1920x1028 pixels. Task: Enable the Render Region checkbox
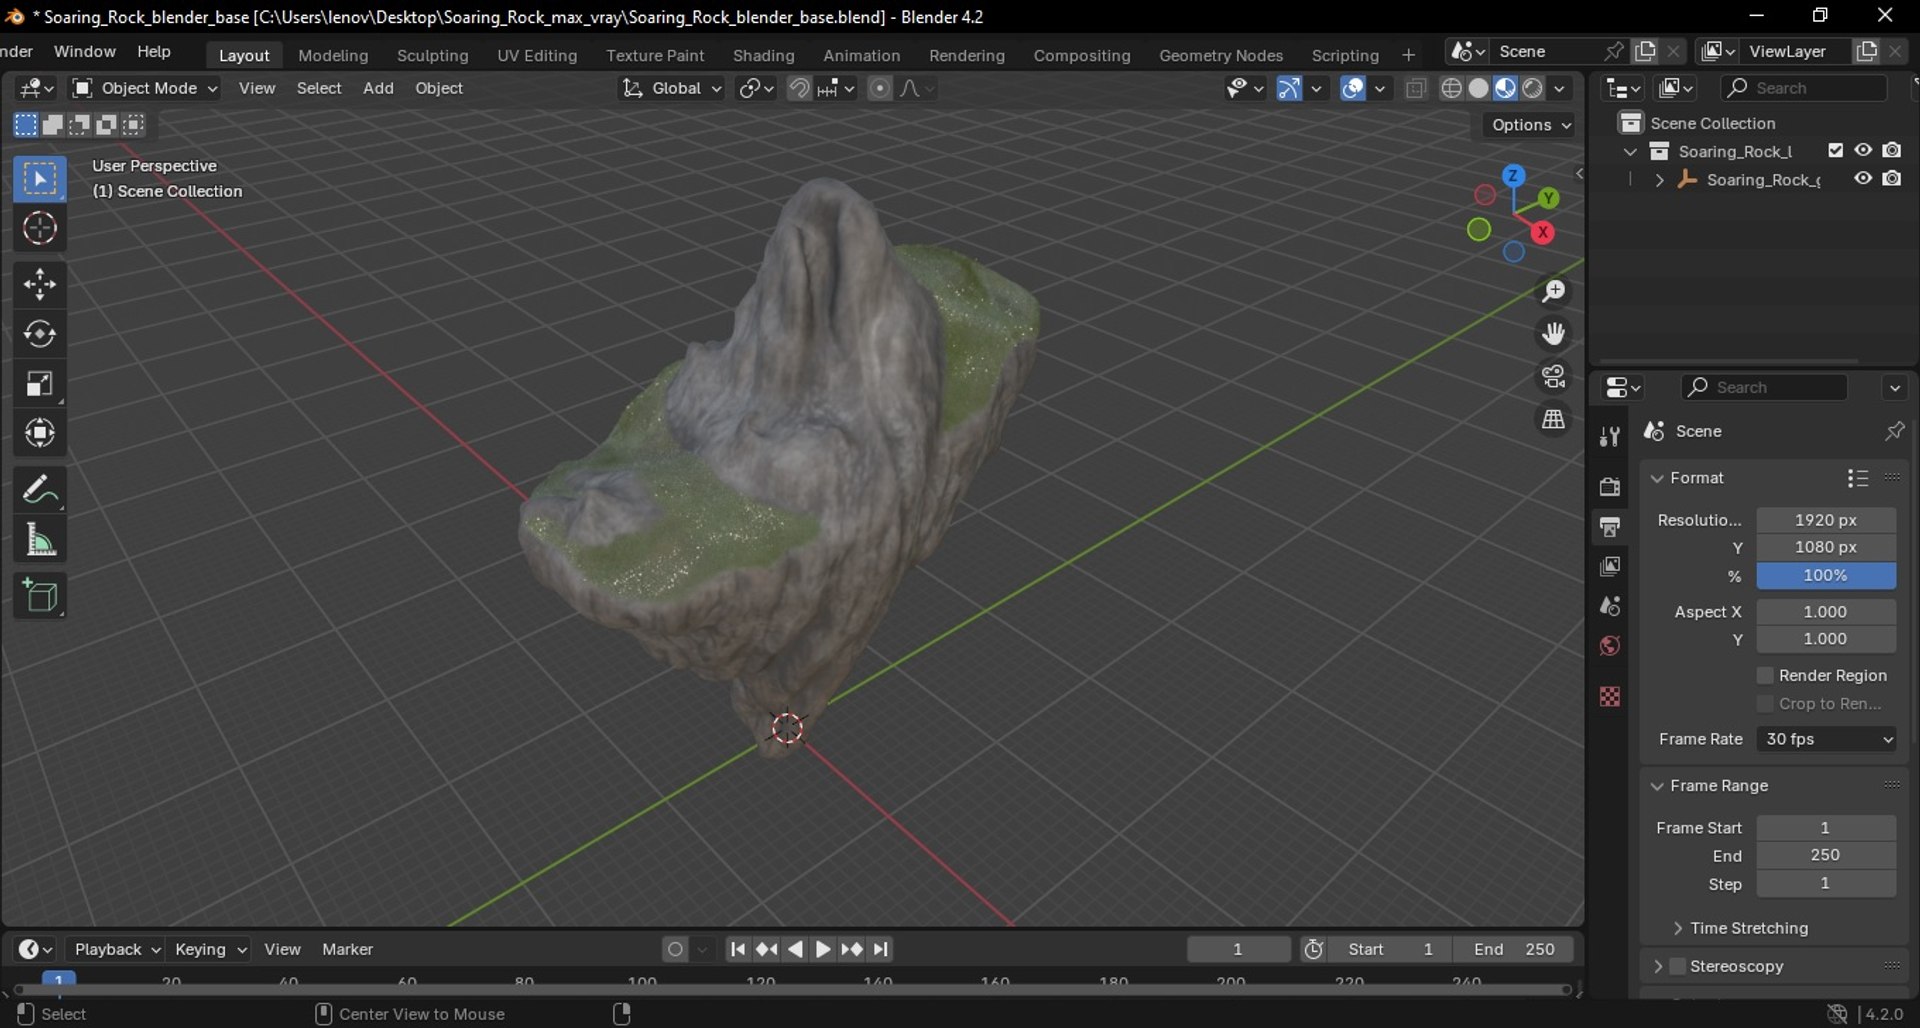1765,676
